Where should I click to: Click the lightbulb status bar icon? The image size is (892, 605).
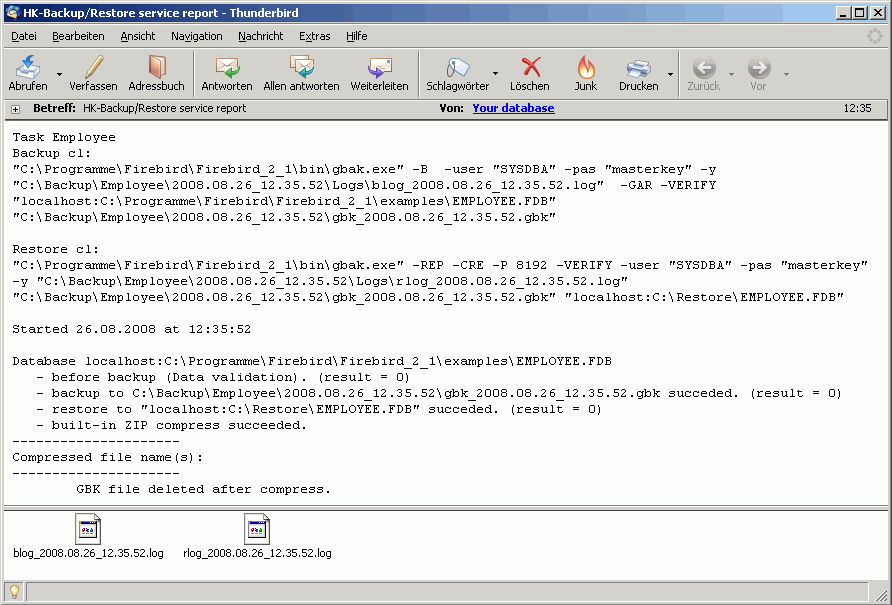tap(14, 592)
